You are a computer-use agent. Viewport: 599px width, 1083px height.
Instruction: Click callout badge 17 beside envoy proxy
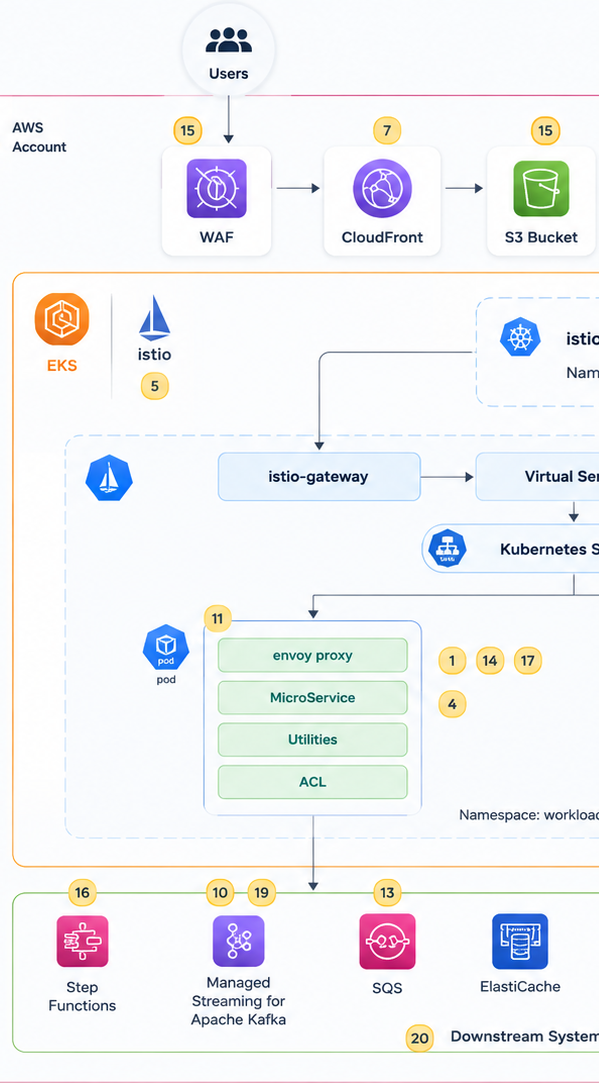click(528, 661)
